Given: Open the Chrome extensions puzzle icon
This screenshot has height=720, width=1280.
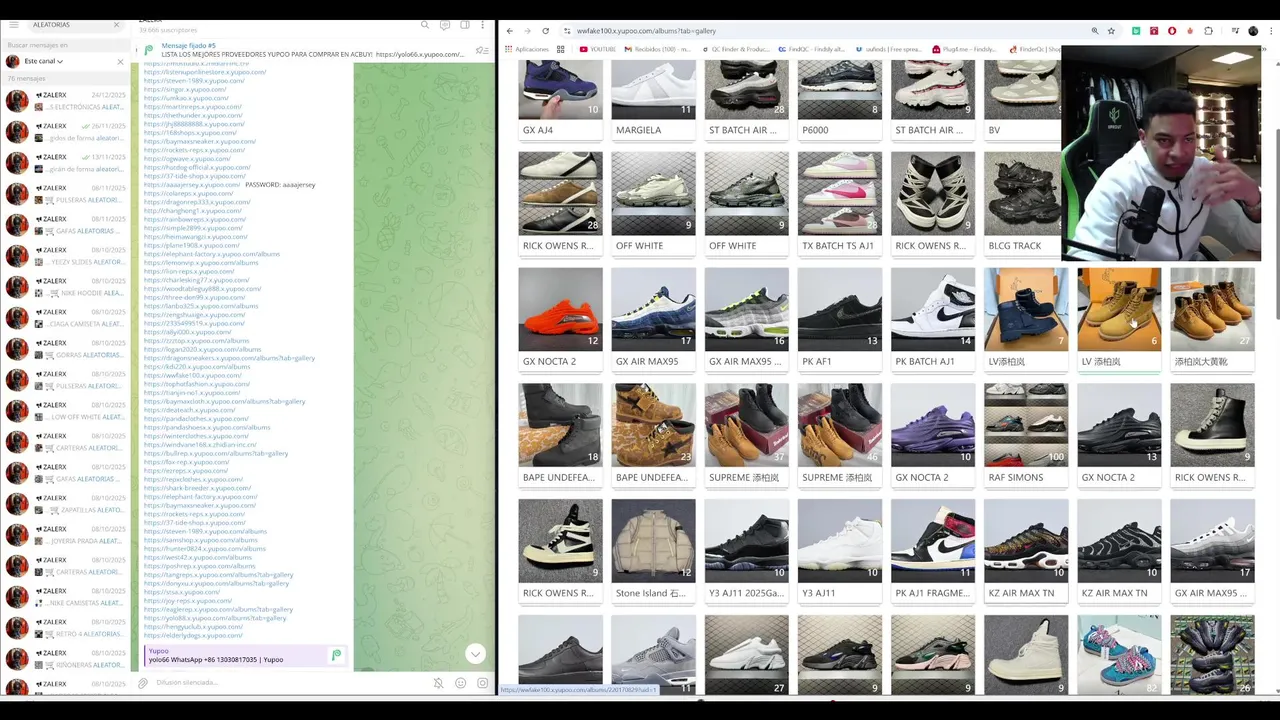Looking at the screenshot, I should [1208, 31].
